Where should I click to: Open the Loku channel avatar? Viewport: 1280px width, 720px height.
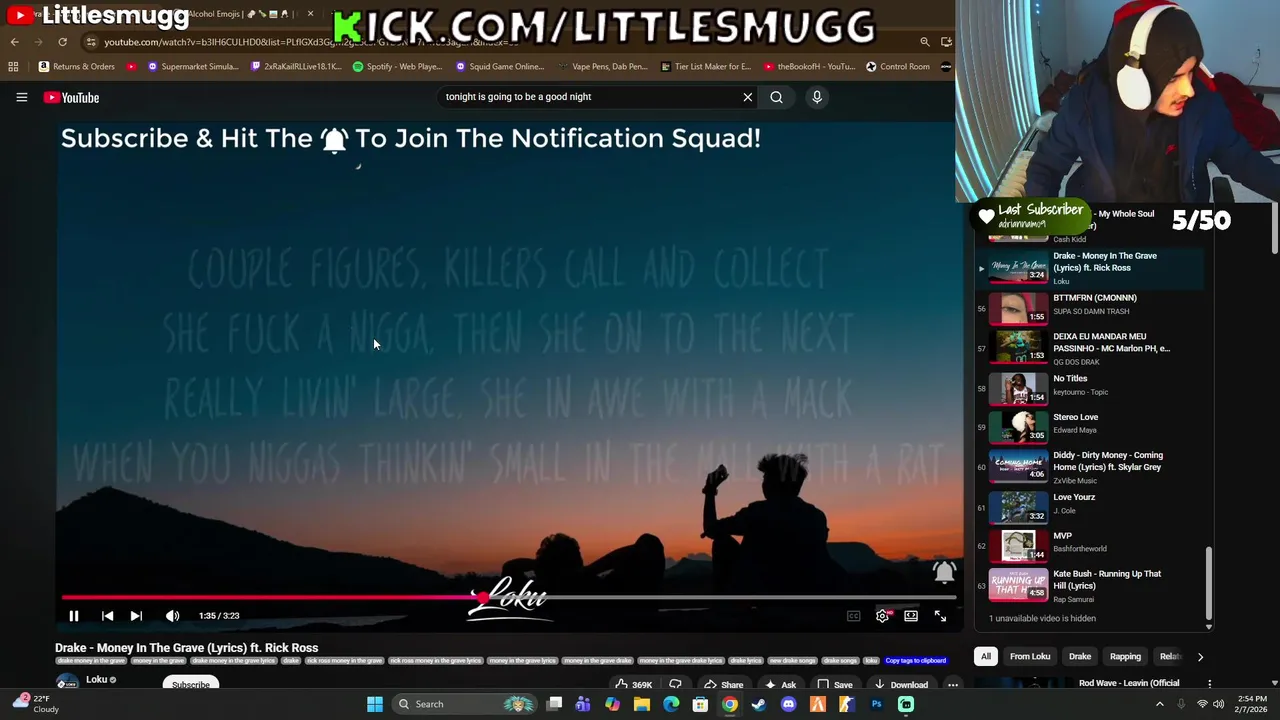point(67,683)
